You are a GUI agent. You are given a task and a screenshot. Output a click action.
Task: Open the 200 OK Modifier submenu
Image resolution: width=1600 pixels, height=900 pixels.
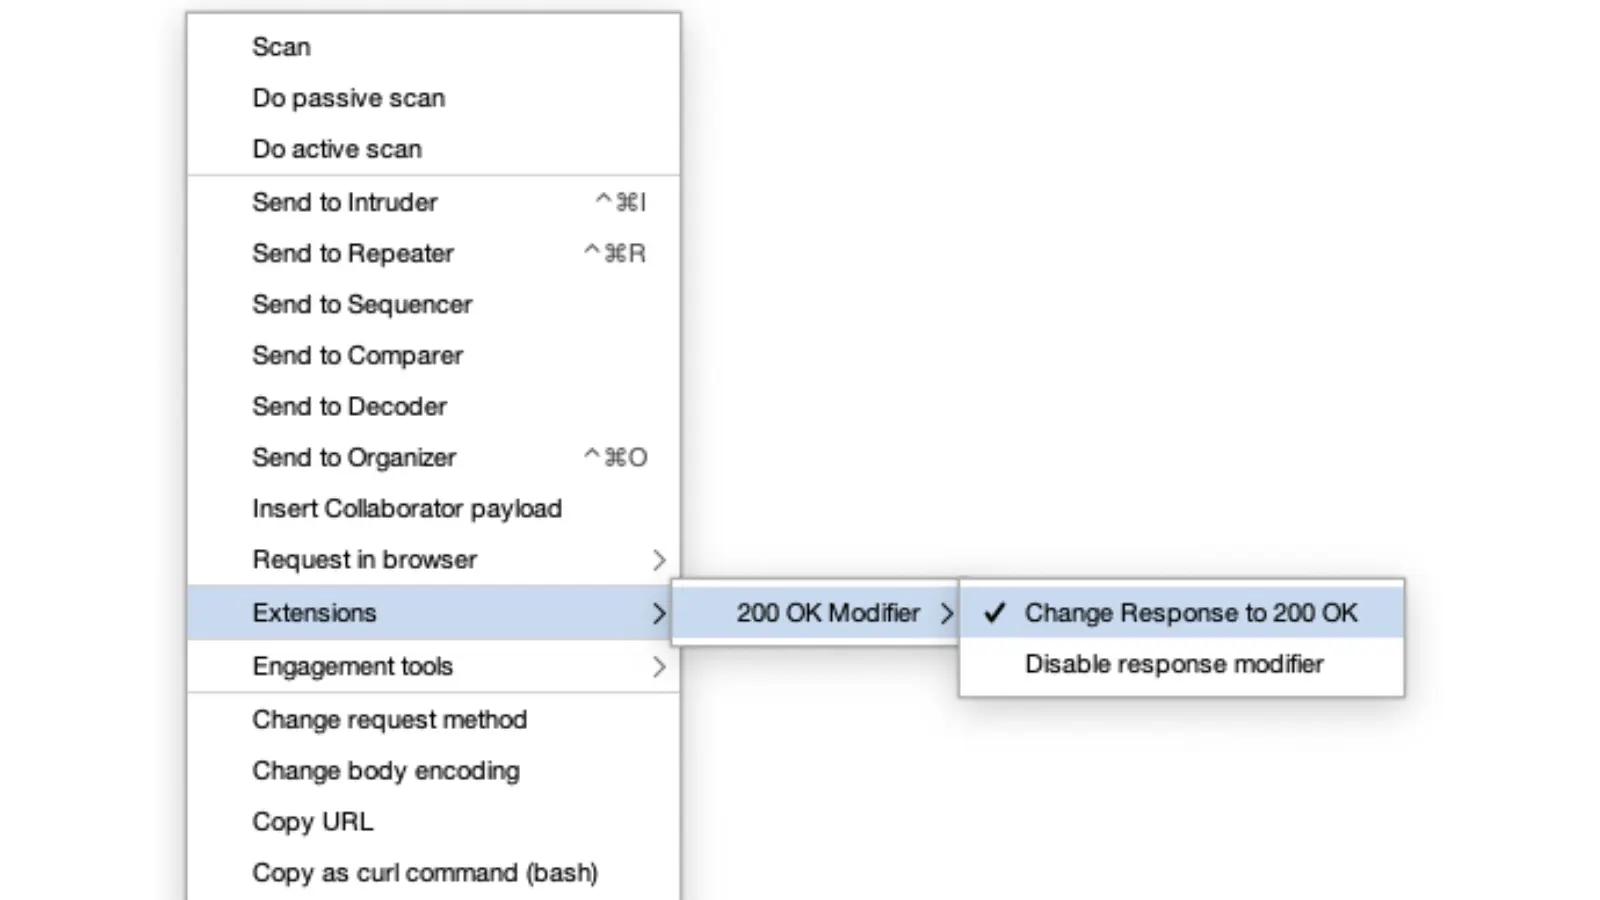(x=828, y=612)
